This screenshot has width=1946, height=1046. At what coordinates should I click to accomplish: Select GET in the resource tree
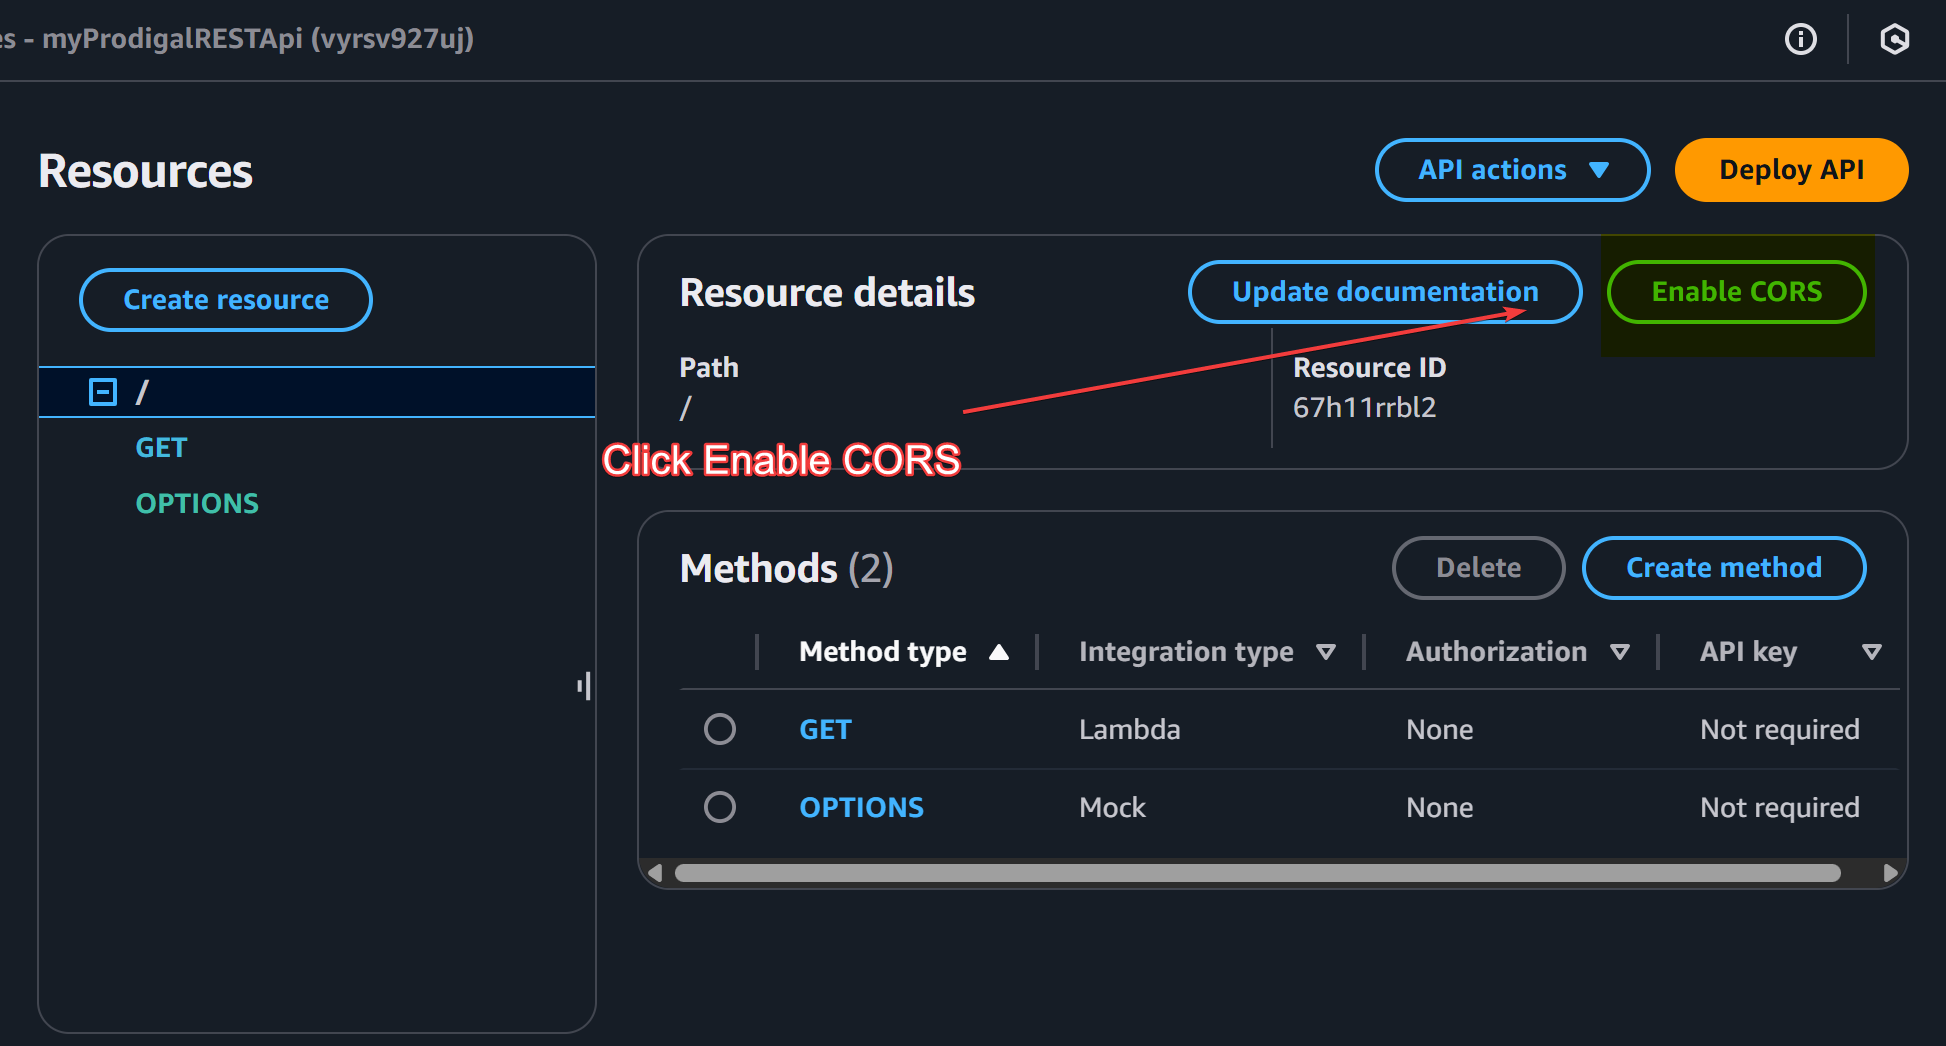(x=161, y=448)
